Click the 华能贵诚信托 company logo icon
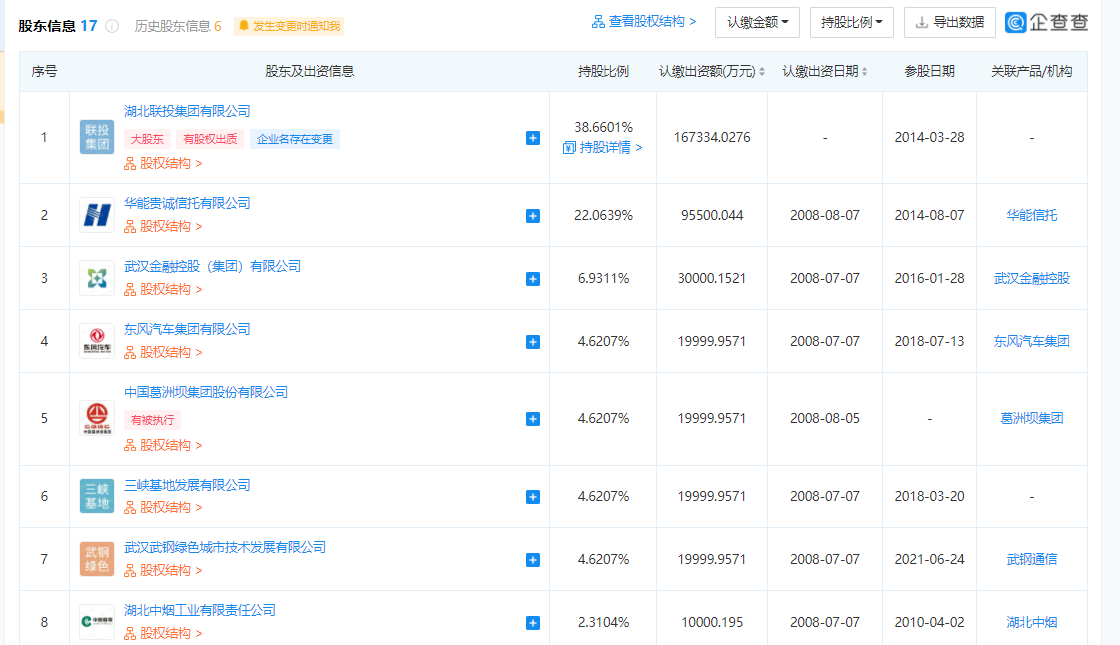This screenshot has width=1120, height=645. (97, 215)
